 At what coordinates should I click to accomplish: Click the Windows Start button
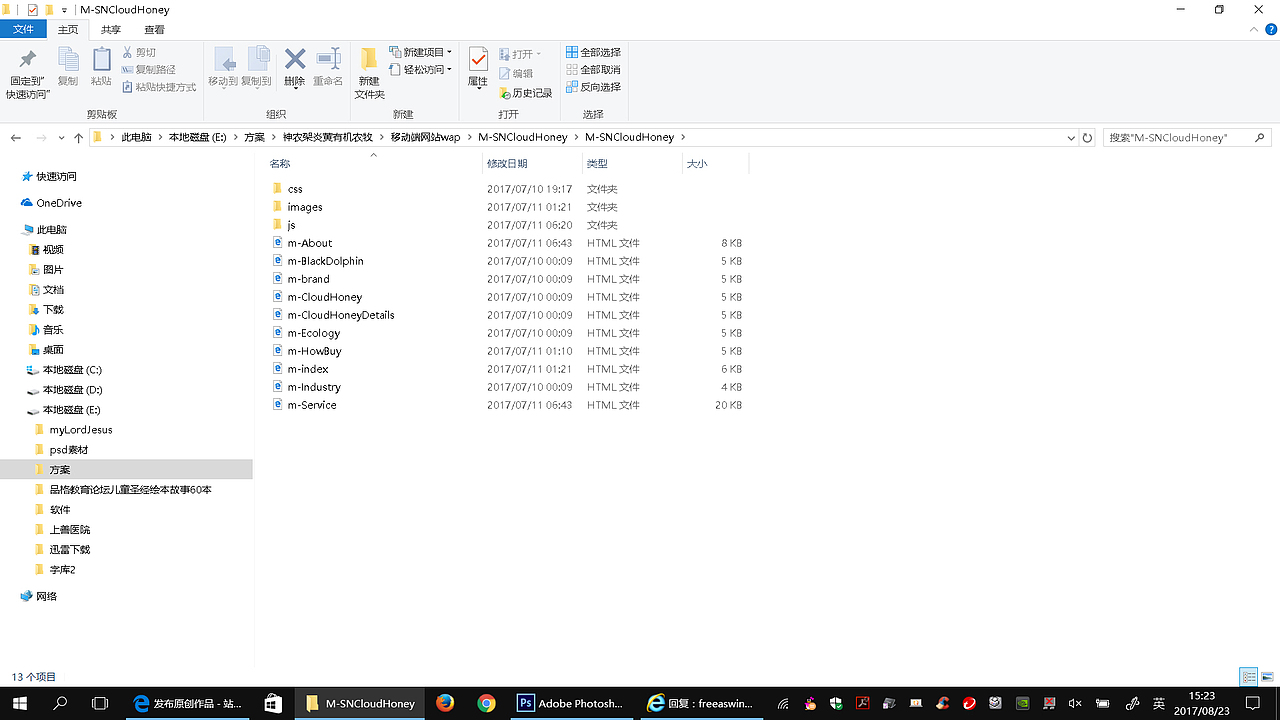pos(19,703)
